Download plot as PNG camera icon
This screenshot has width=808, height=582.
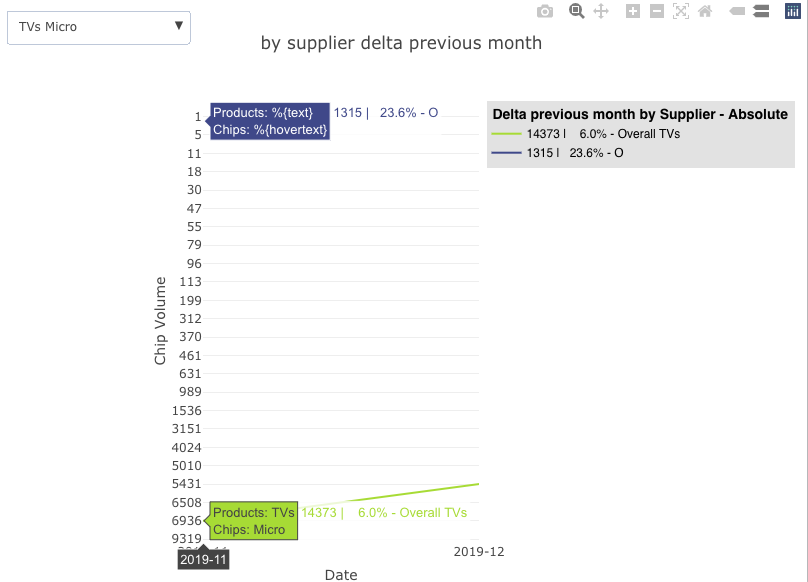(x=545, y=11)
